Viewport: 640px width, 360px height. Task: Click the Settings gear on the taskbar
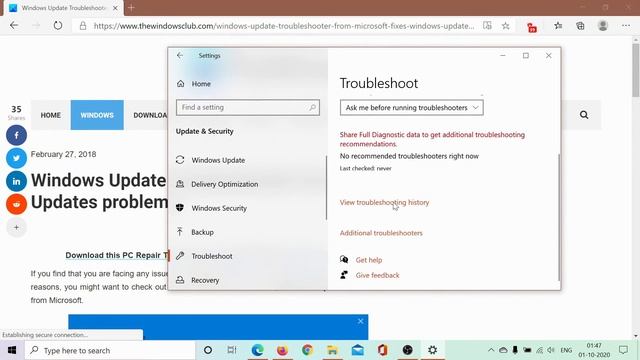432,350
